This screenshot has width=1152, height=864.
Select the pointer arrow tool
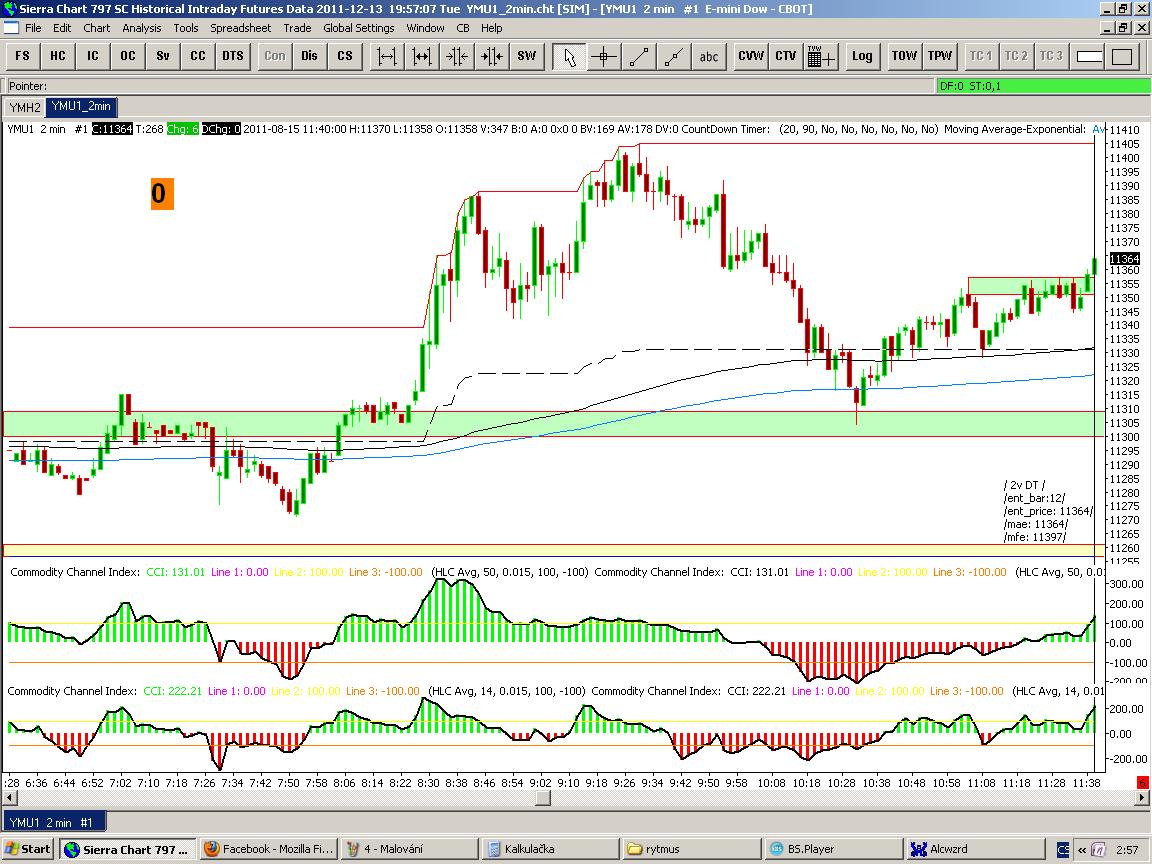[x=570, y=56]
